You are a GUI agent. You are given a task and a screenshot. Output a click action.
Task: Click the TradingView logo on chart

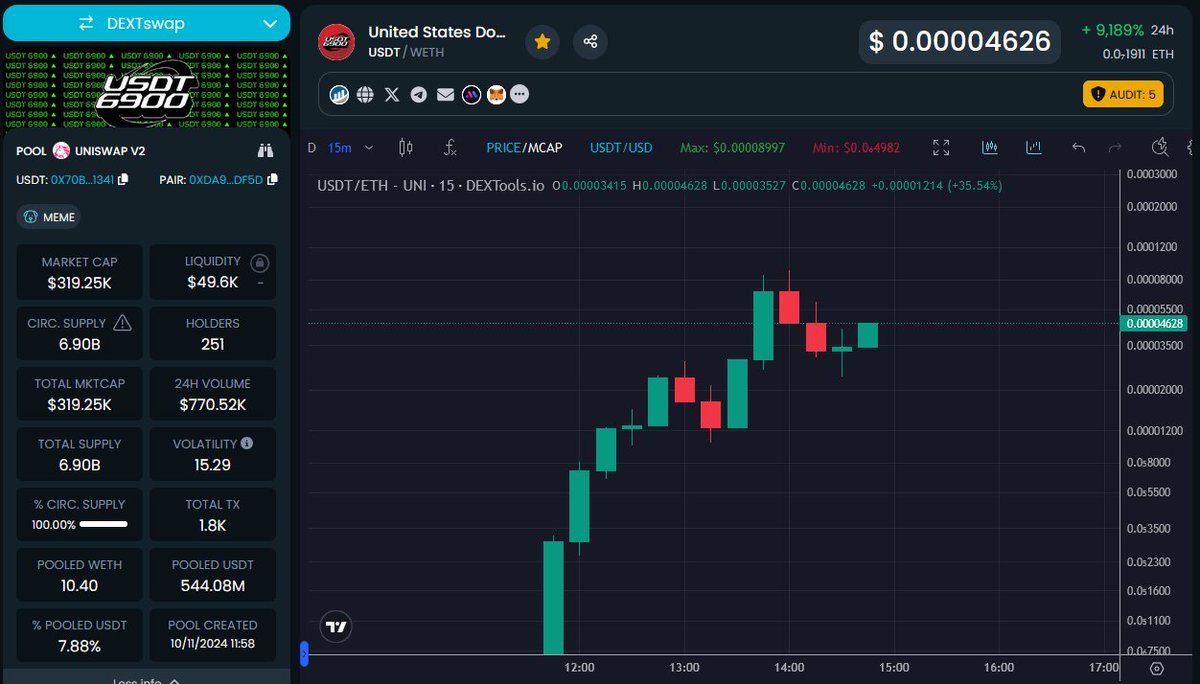click(x=337, y=627)
